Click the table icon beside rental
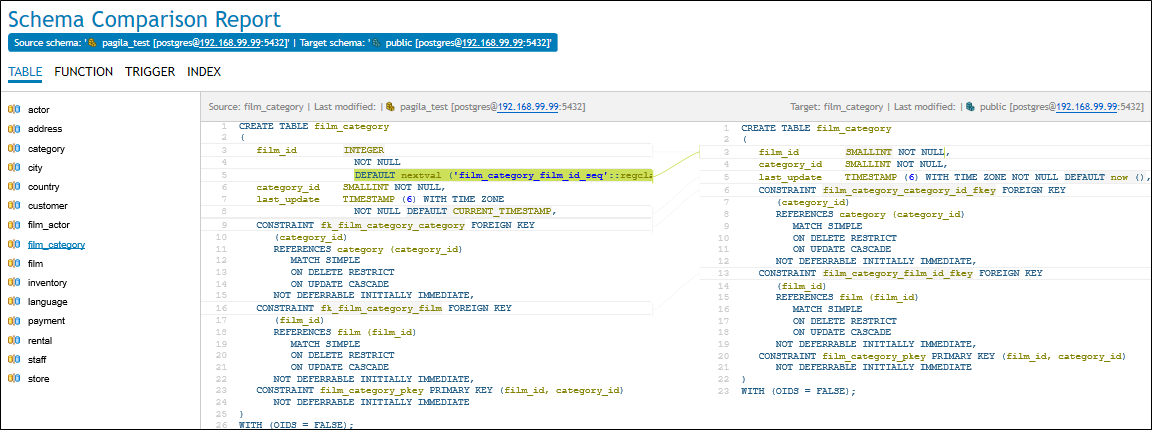 (x=13, y=340)
